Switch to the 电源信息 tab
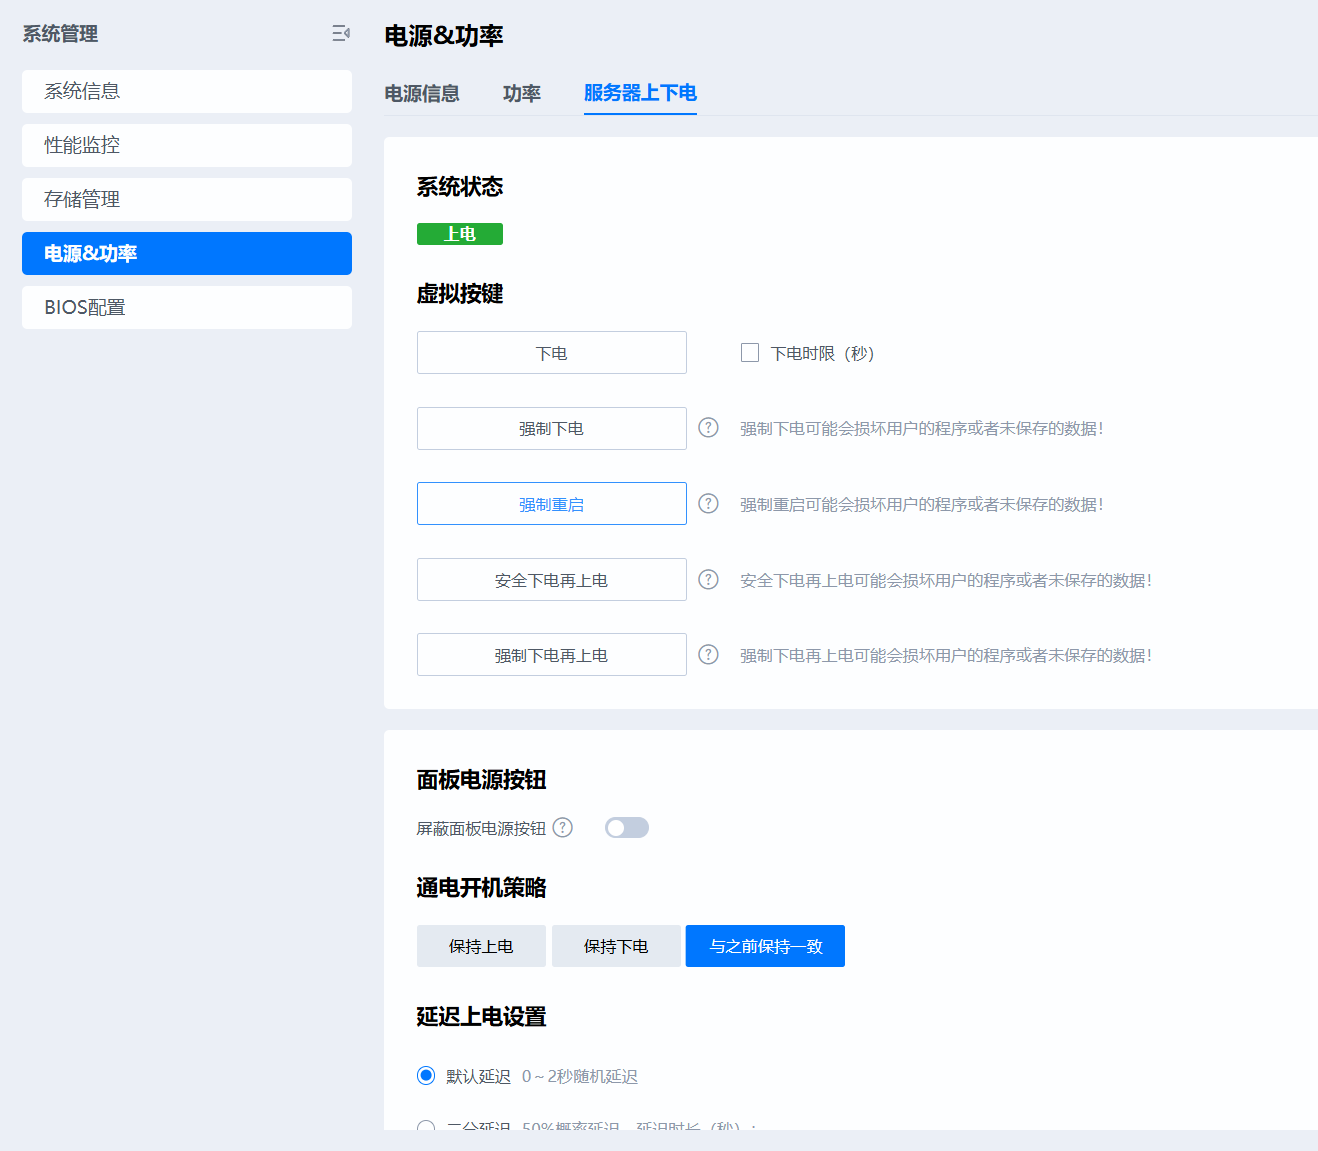 422,93
